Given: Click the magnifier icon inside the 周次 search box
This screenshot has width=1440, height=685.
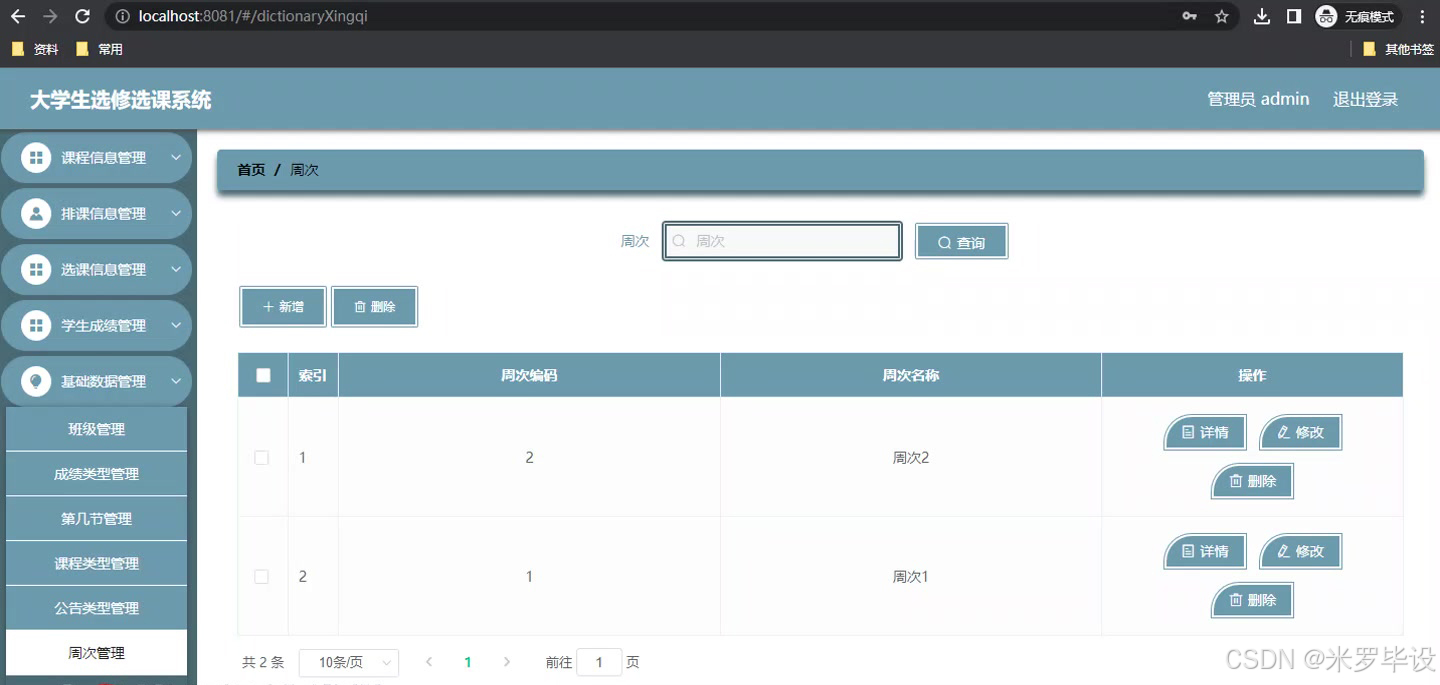Looking at the screenshot, I should click(x=679, y=241).
